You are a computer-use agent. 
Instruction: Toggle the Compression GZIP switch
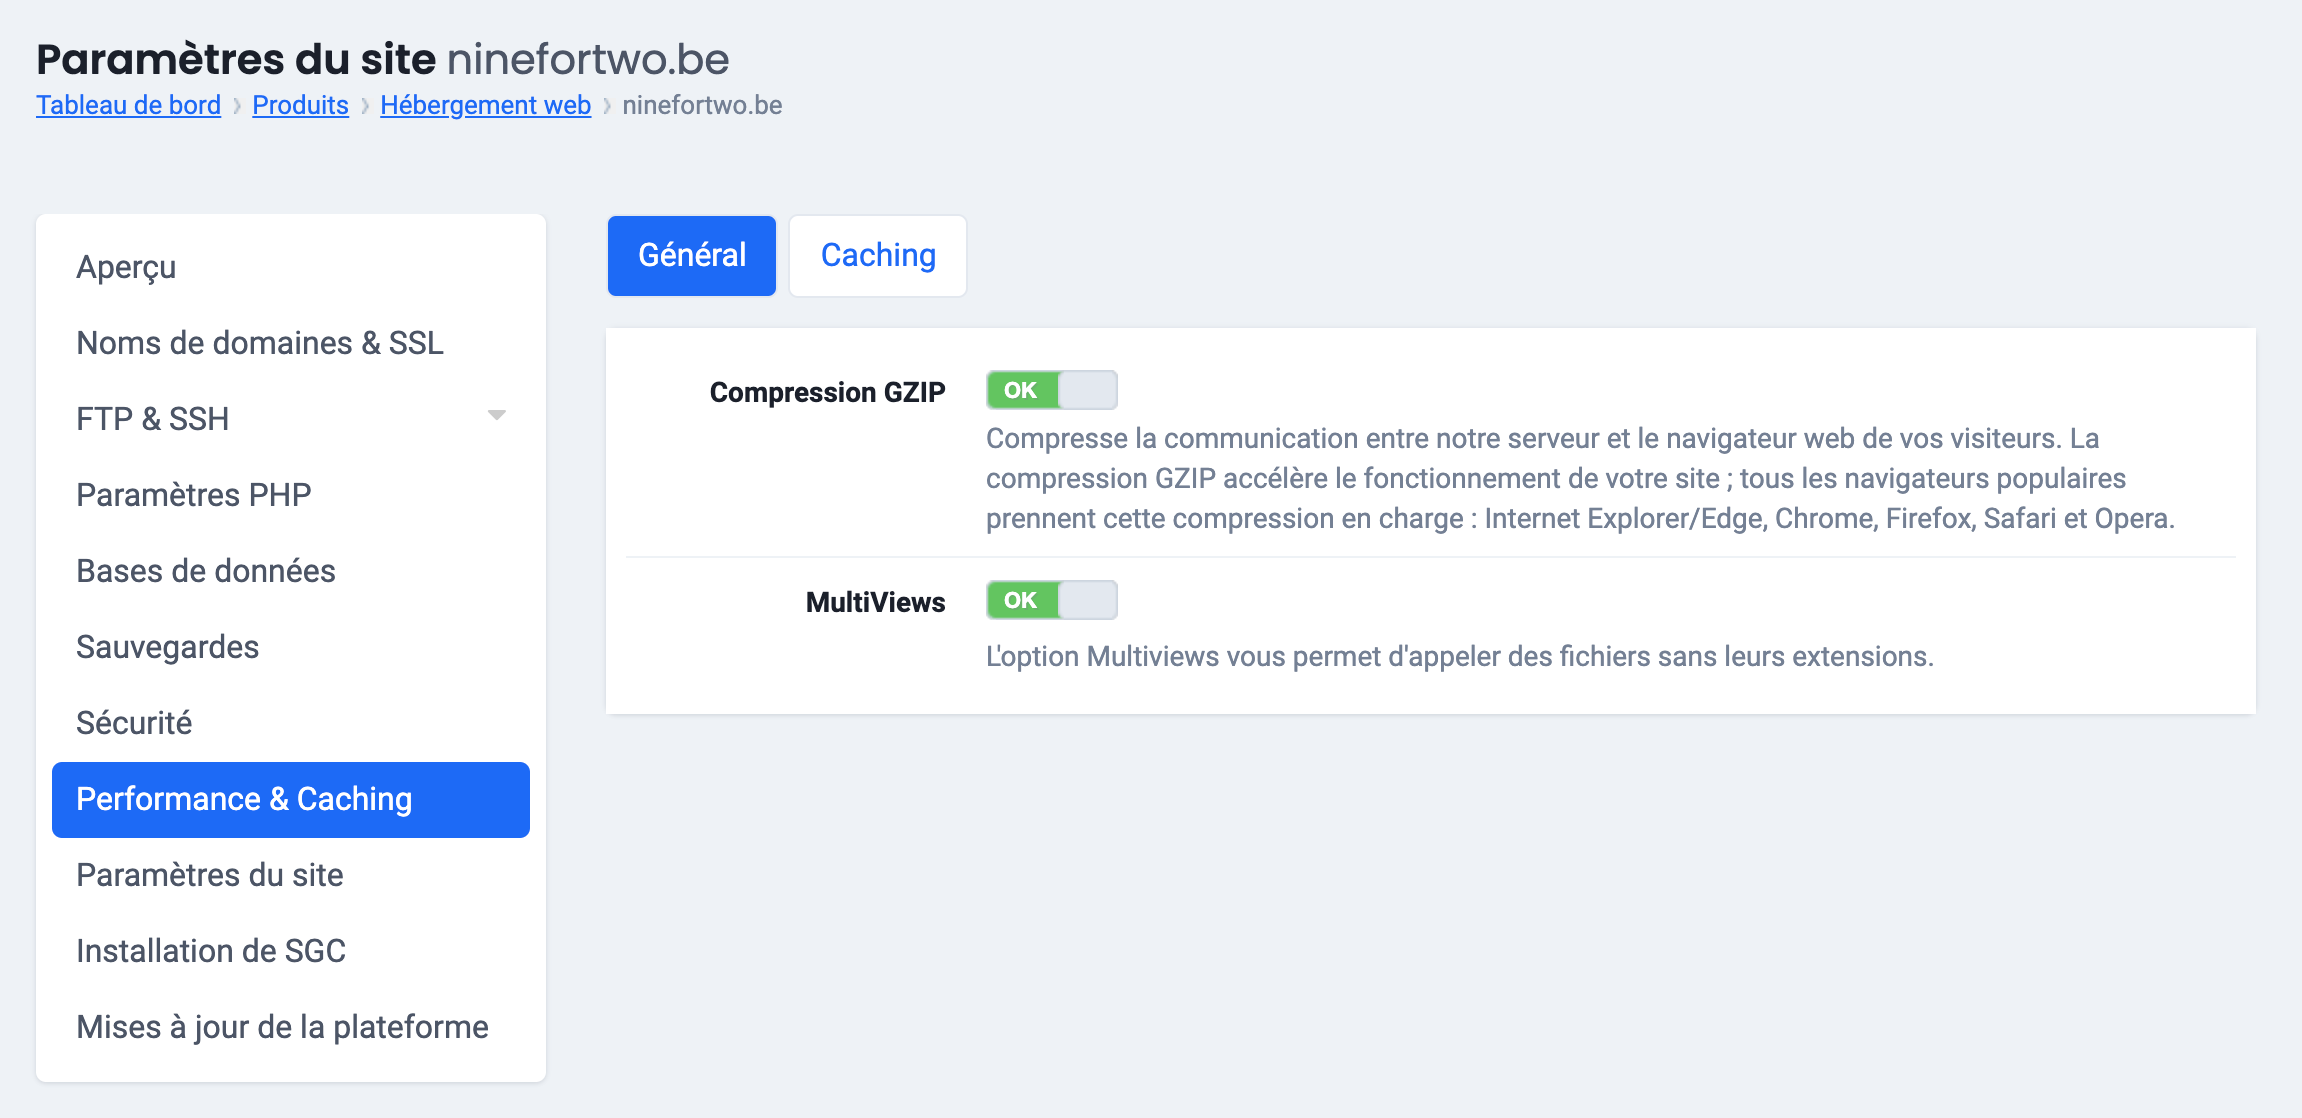pos(1051,390)
